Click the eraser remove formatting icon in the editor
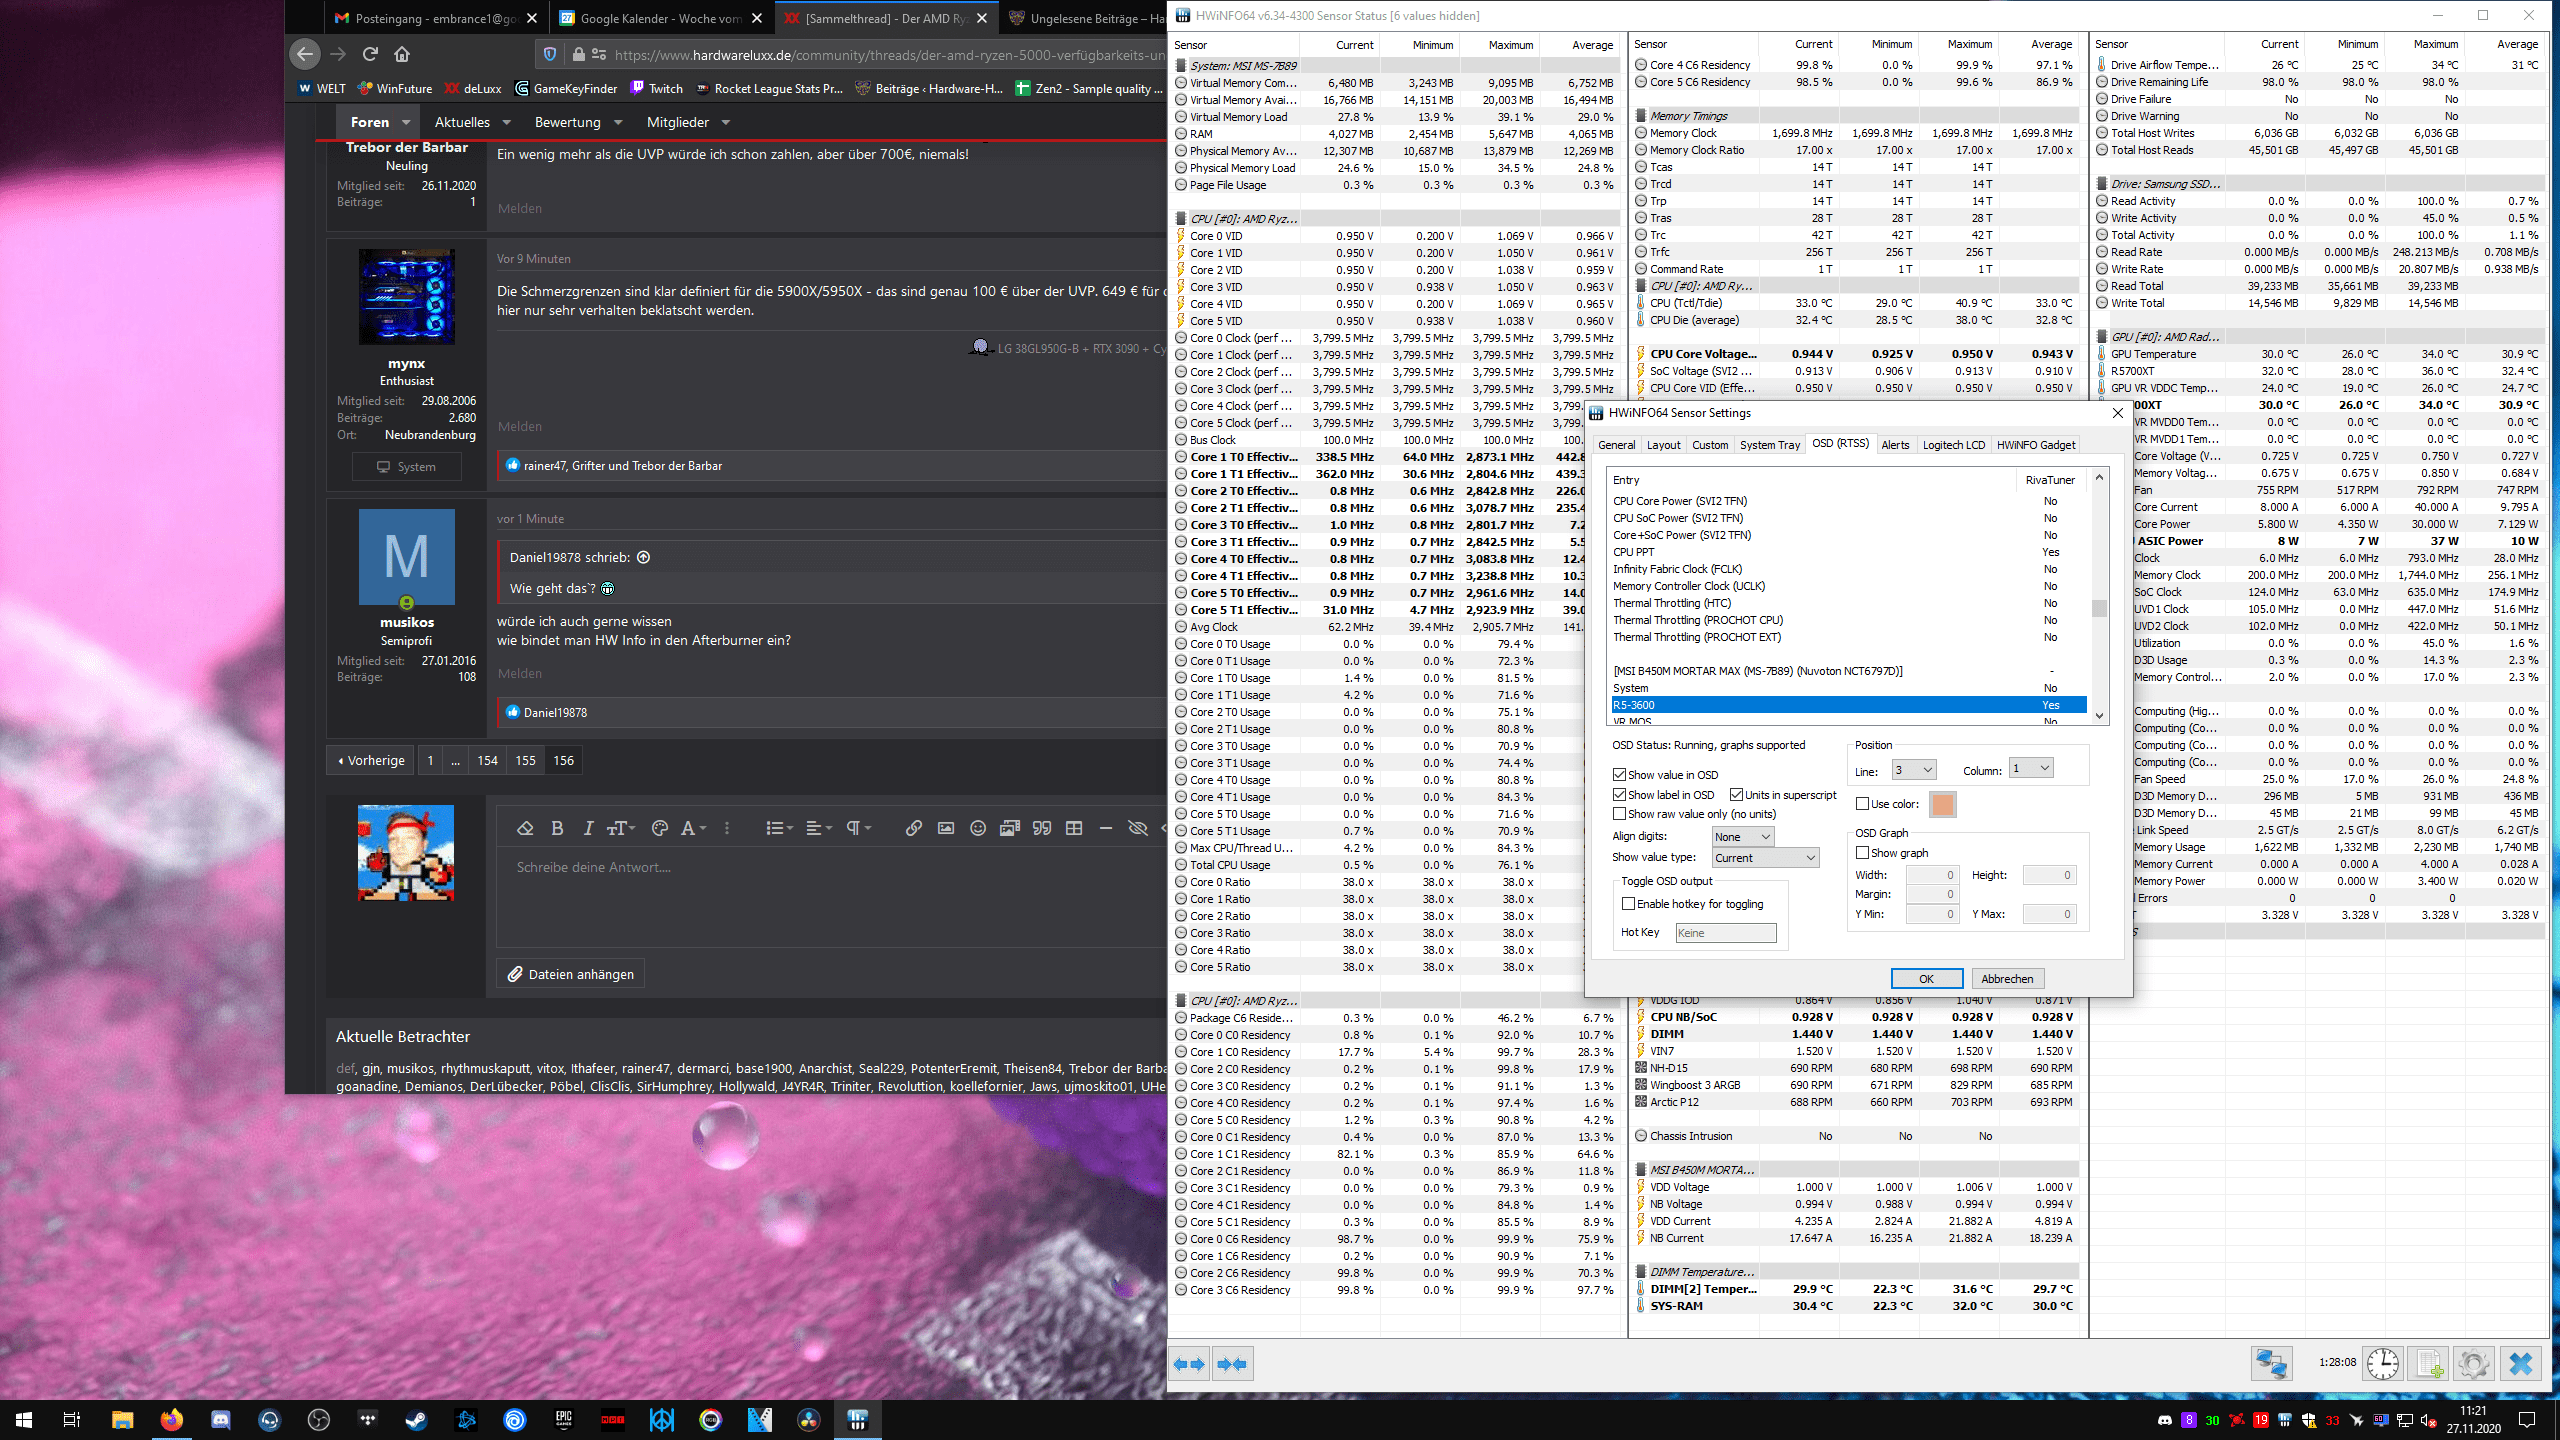This screenshot has width=2560, height=1440. coord(525,828)
